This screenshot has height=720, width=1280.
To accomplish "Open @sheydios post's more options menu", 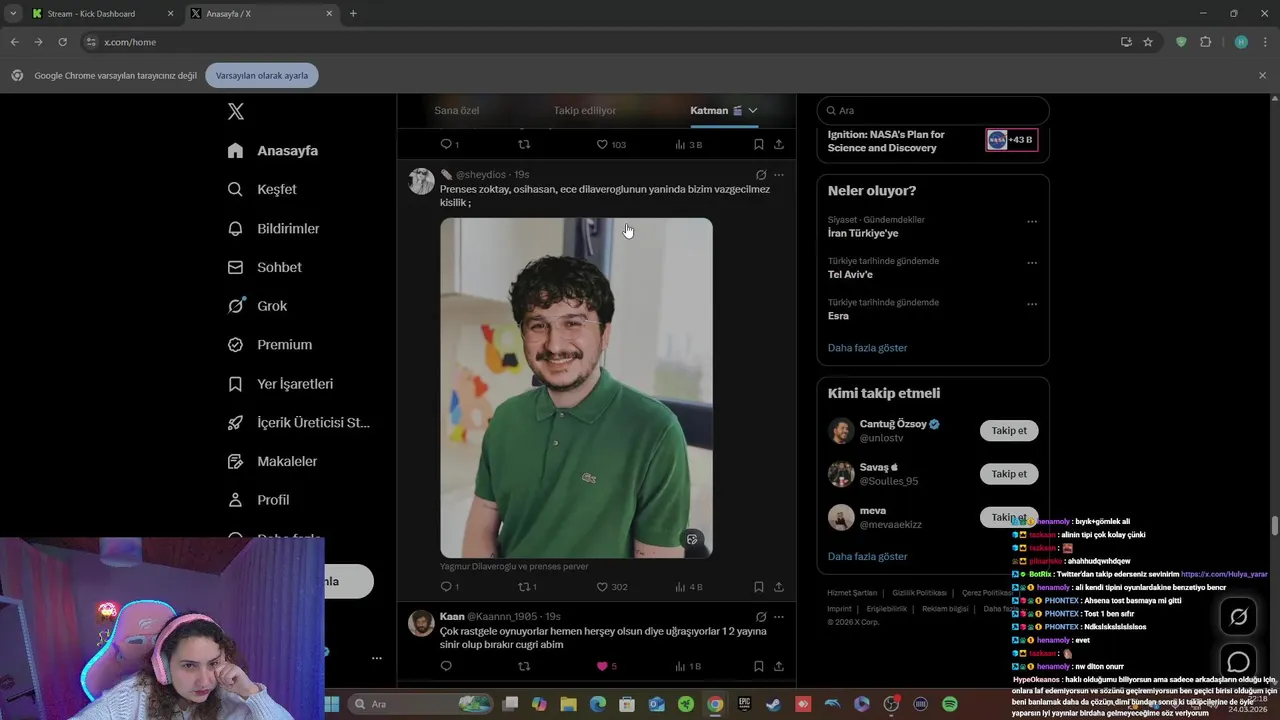I will click(779, 175).
